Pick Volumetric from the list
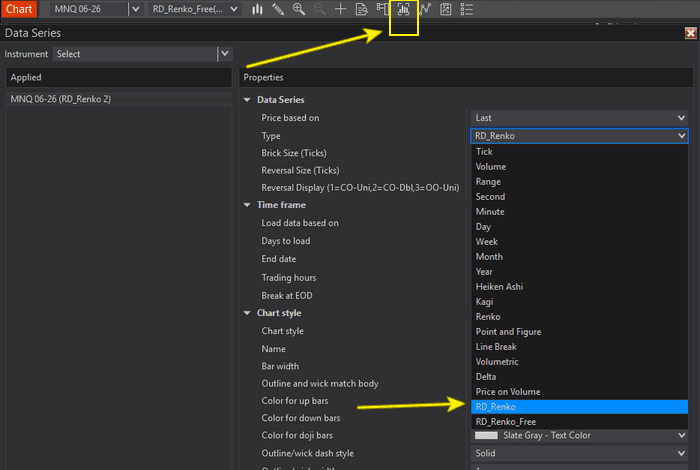Viewport: 700px width, 470px height. [579, 362]
